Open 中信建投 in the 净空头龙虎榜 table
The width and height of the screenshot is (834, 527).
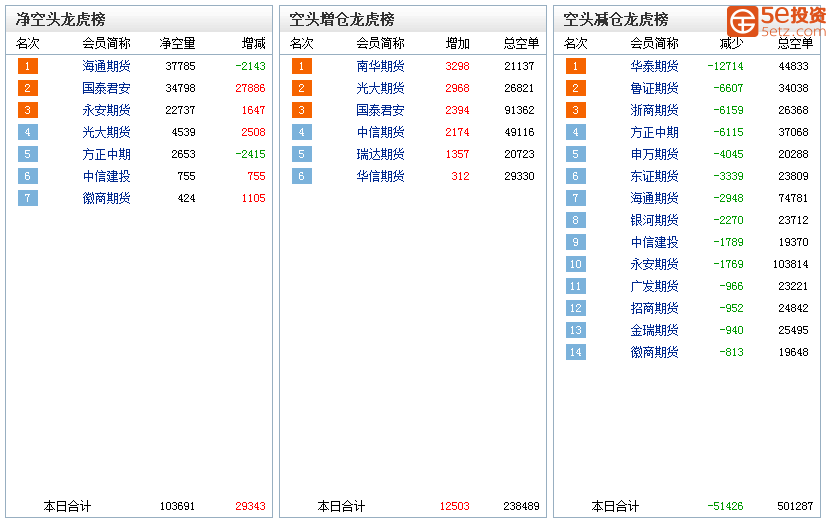coord(106,176)
